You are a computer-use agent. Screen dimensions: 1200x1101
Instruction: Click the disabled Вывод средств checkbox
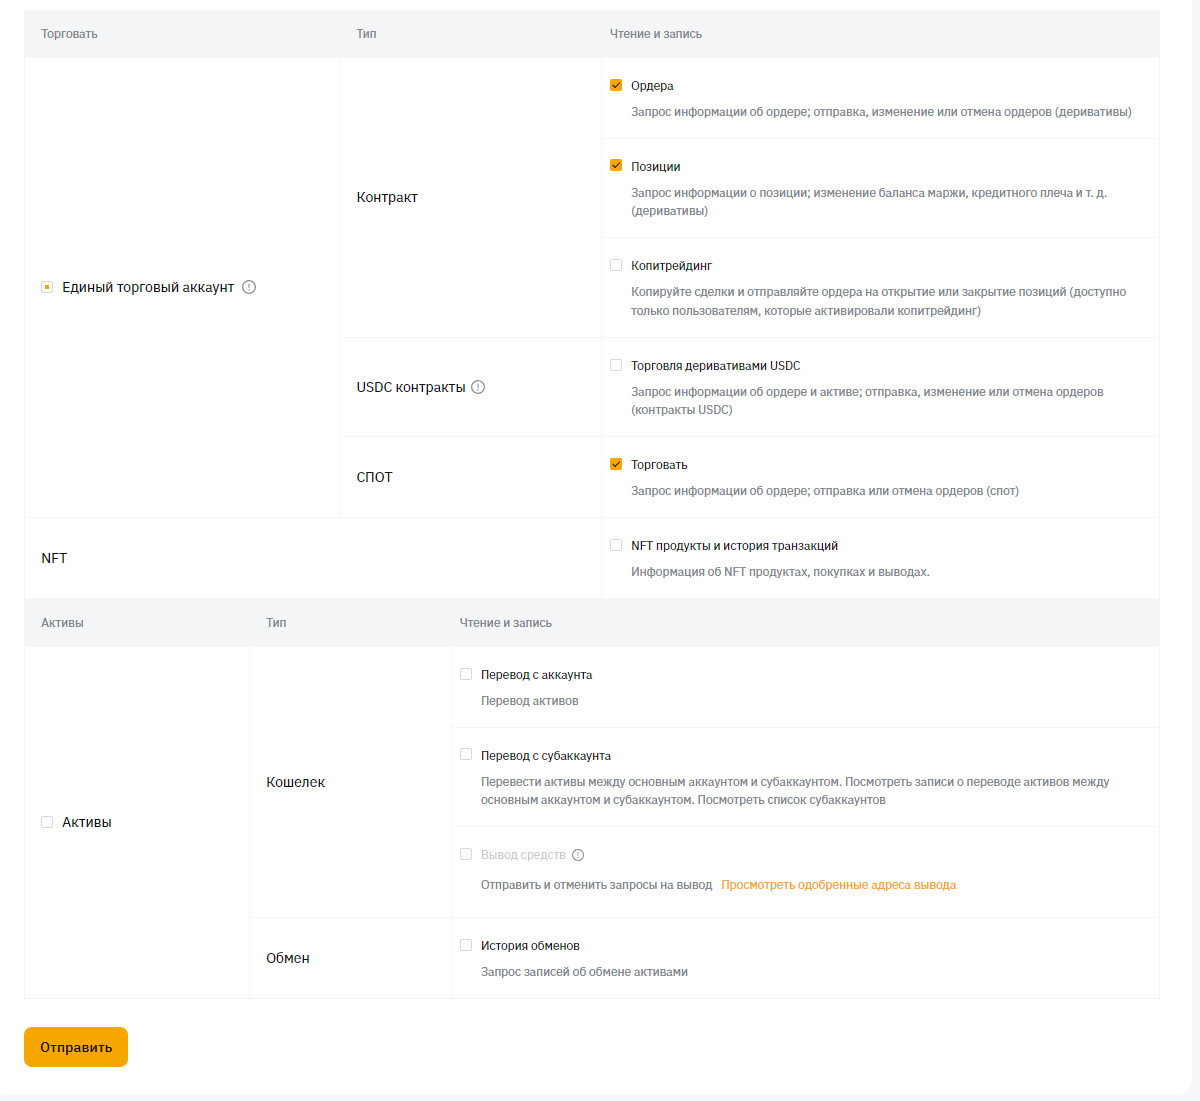(466, 854)
